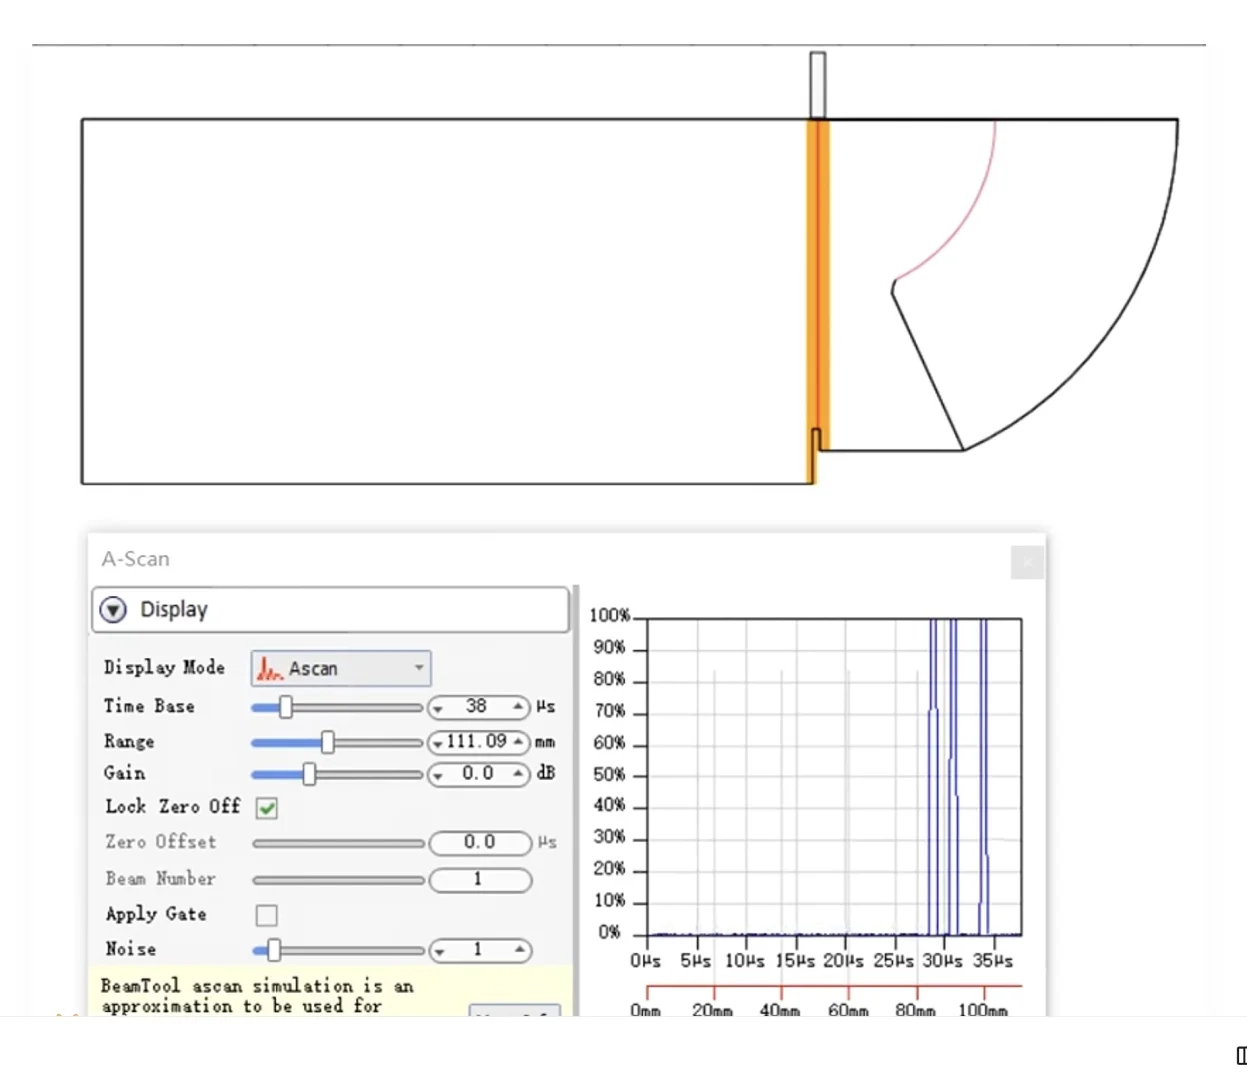Viewport: 1247px width, 1080px height.
Task: Click the Noise value 1 field
Action: [480, 950]
